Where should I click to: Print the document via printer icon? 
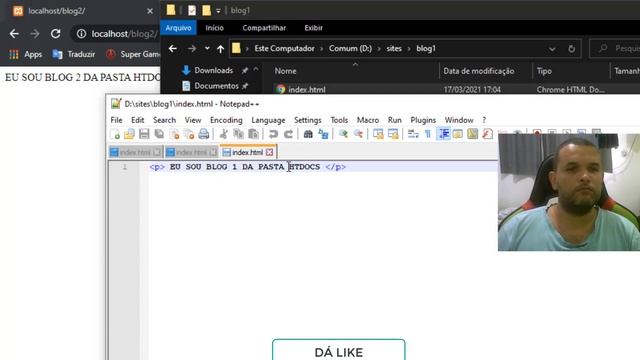click(204, 134)
